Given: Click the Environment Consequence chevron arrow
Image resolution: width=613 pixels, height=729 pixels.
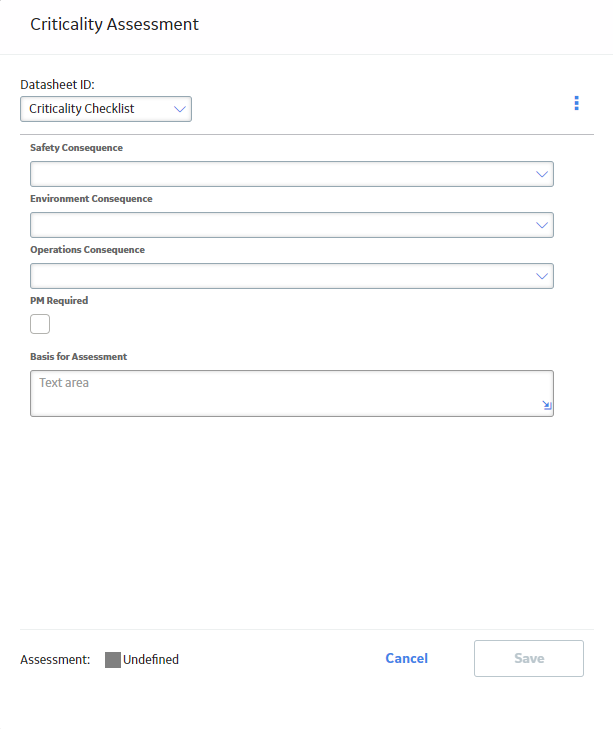Looking at the screenshot, I should [541, 225].
